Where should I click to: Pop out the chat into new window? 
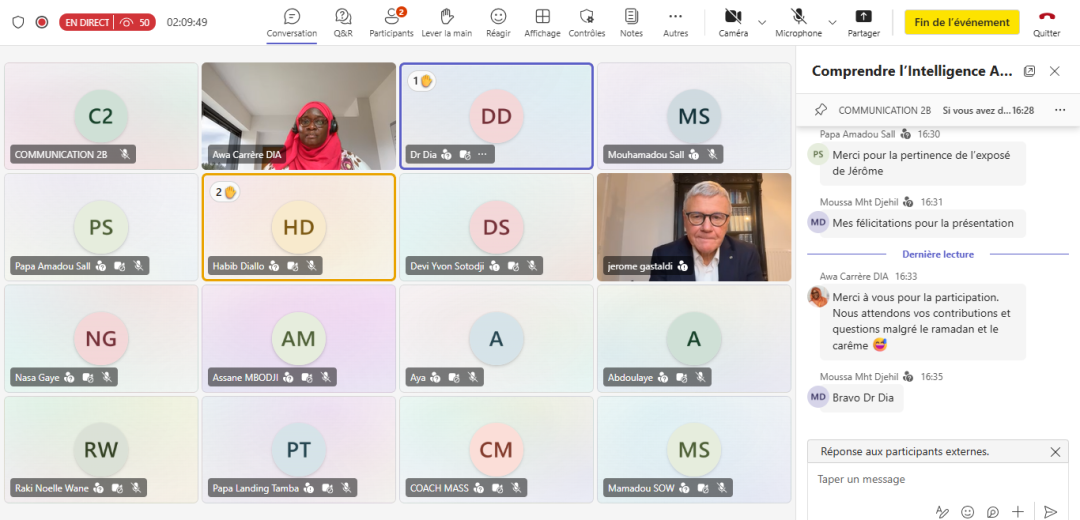(1030, 71)
